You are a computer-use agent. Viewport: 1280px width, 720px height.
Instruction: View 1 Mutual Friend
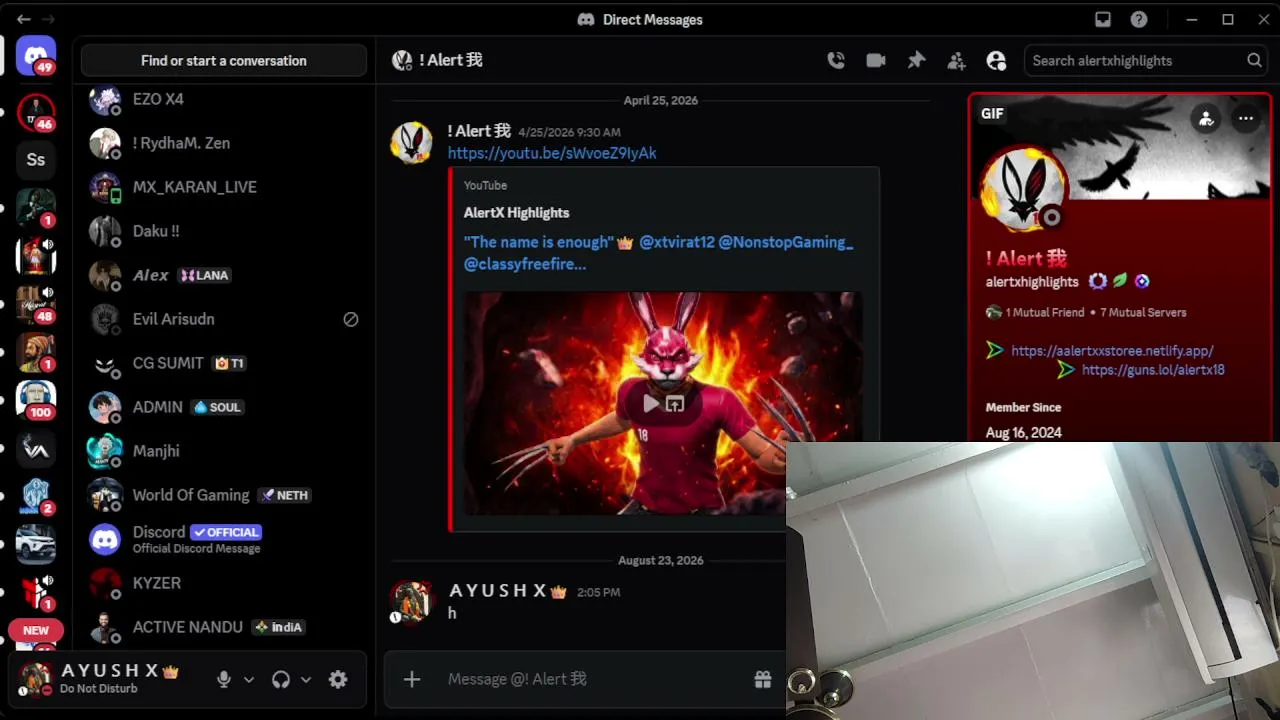[1035, 312]
